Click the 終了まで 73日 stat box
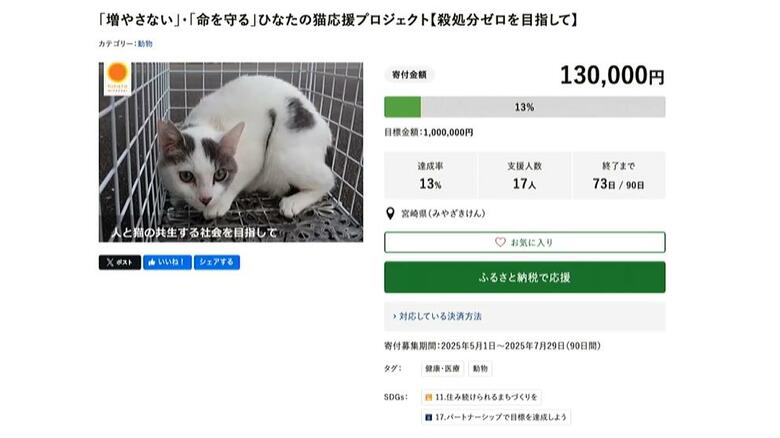Image resolution: width=780 pixels, height=438 pixels. [x=619, y=175]
